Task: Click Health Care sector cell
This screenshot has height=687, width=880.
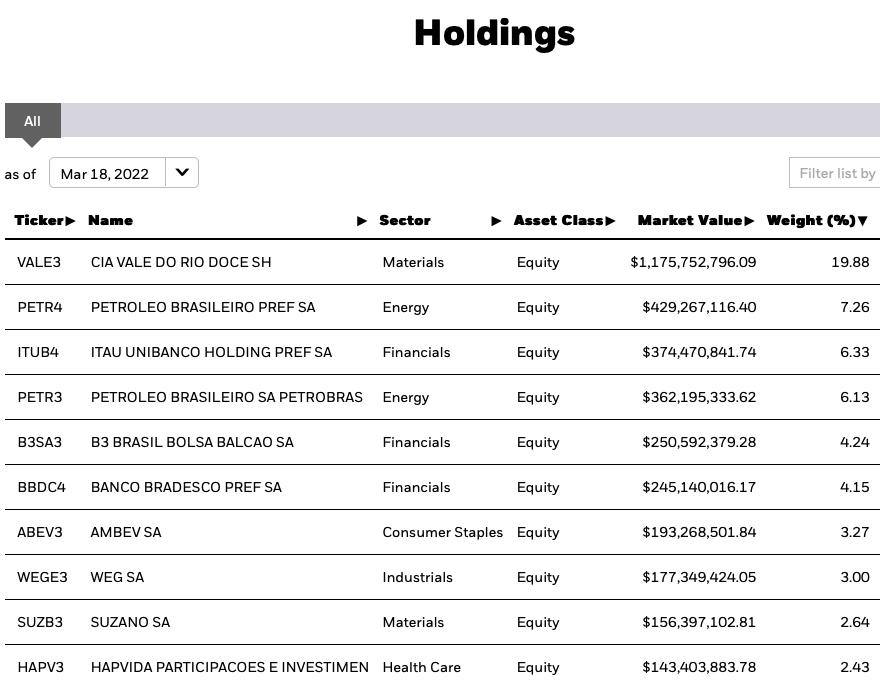Action: [x=421, y=667]
